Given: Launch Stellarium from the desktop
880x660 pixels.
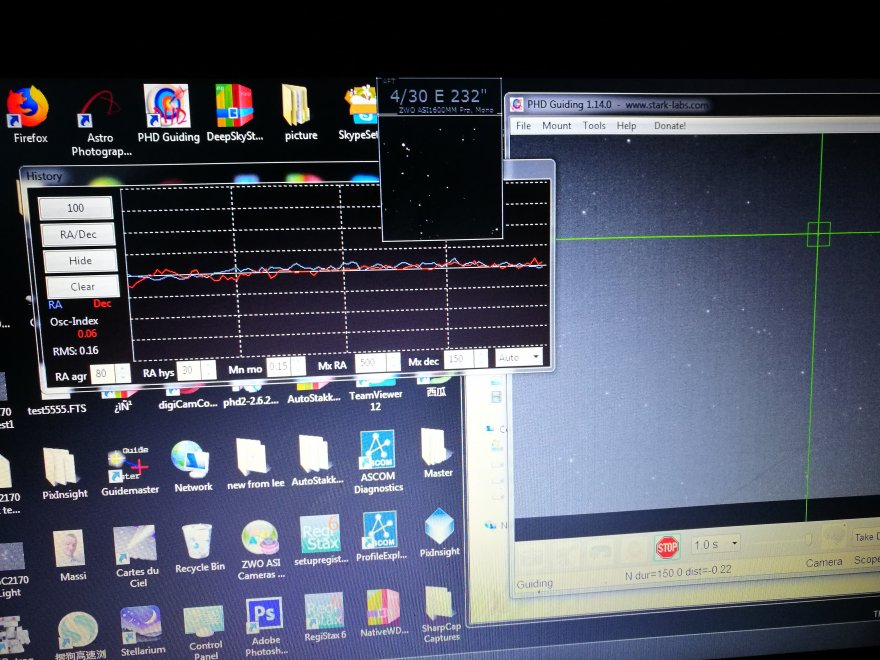Looking at the screenshot, I should (141, 631).
